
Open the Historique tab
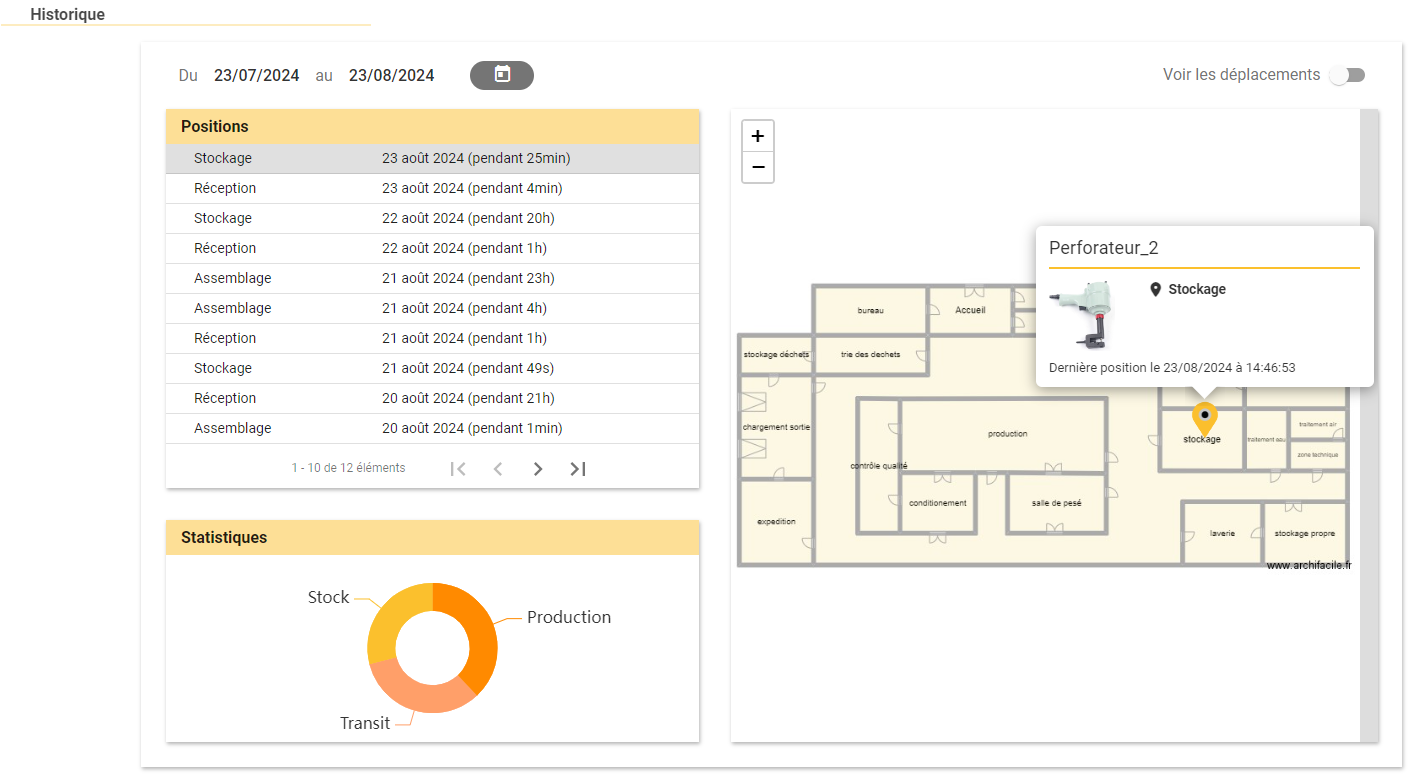pyautogui.click(x=67, y=15)
